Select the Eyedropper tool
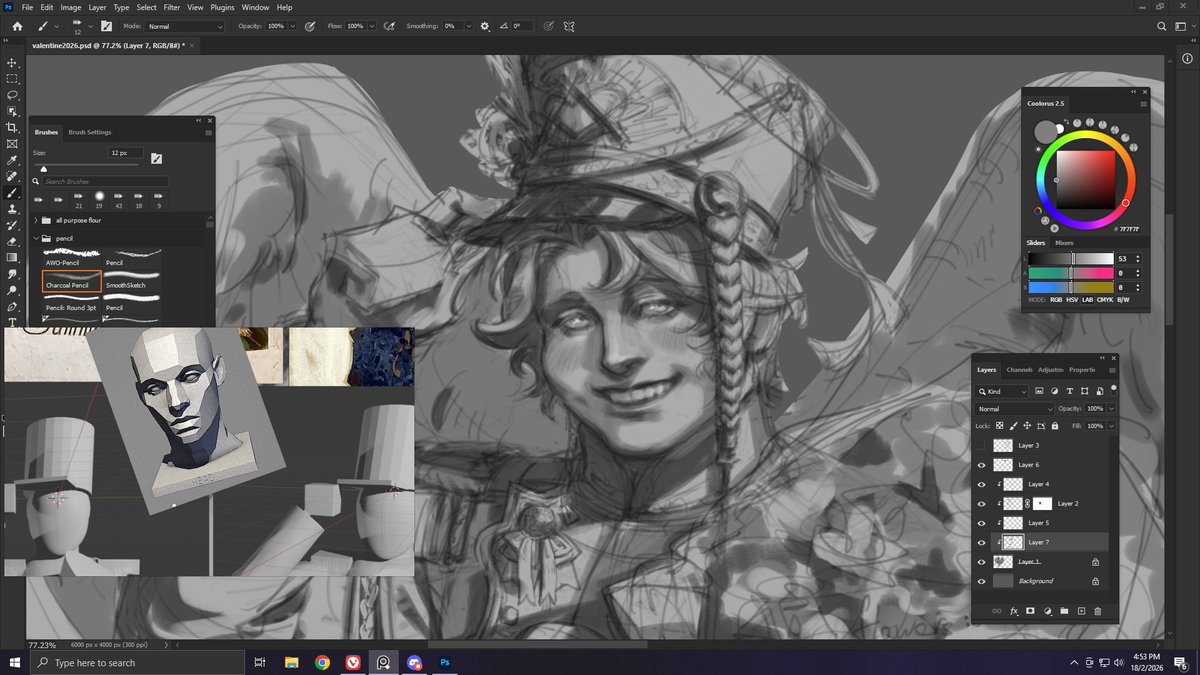This screenshot has width=1200, height=675. [x=12, y=160]
